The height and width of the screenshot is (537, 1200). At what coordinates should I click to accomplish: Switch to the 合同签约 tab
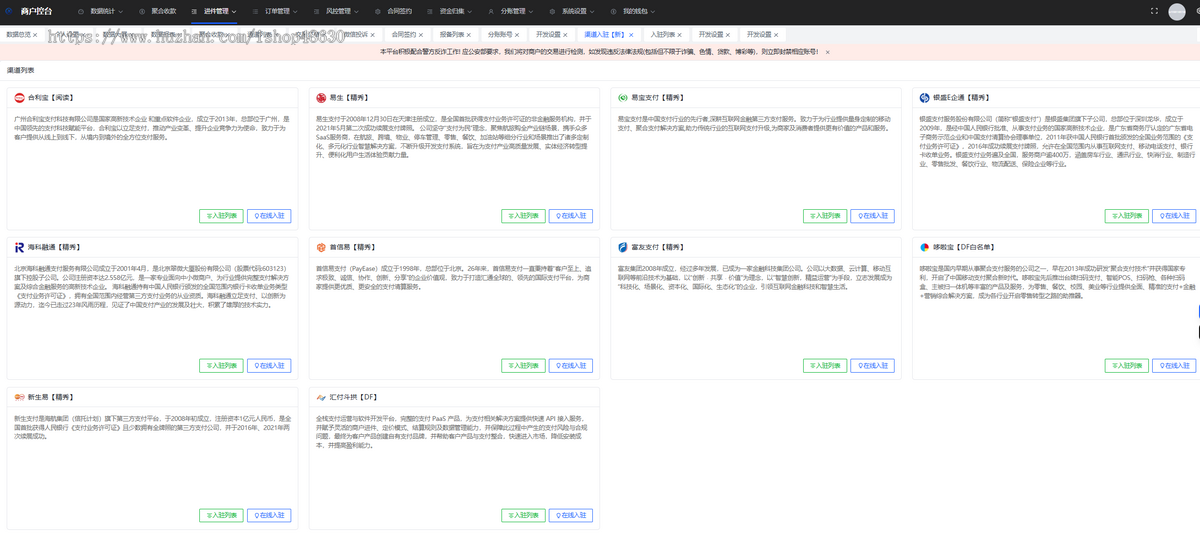pyautogui.click(x=403, y=34)
